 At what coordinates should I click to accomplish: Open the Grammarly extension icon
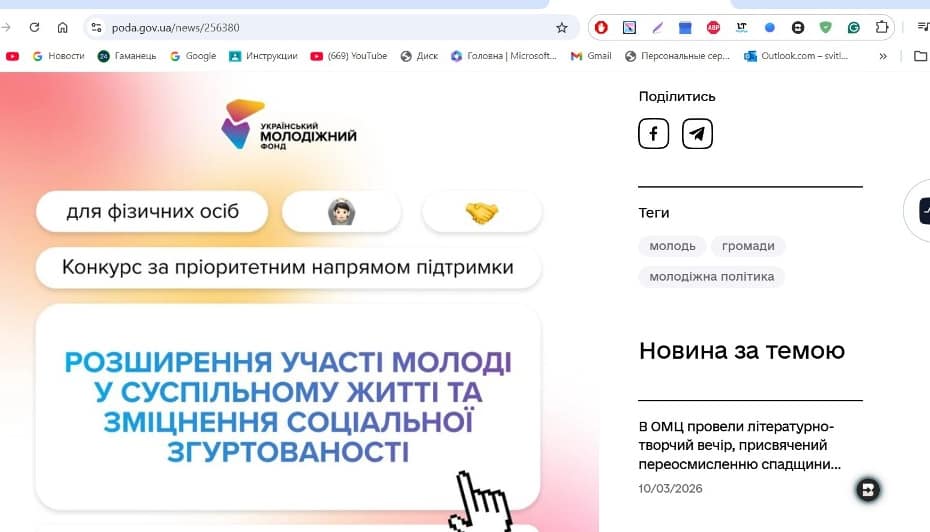(853, 27)
